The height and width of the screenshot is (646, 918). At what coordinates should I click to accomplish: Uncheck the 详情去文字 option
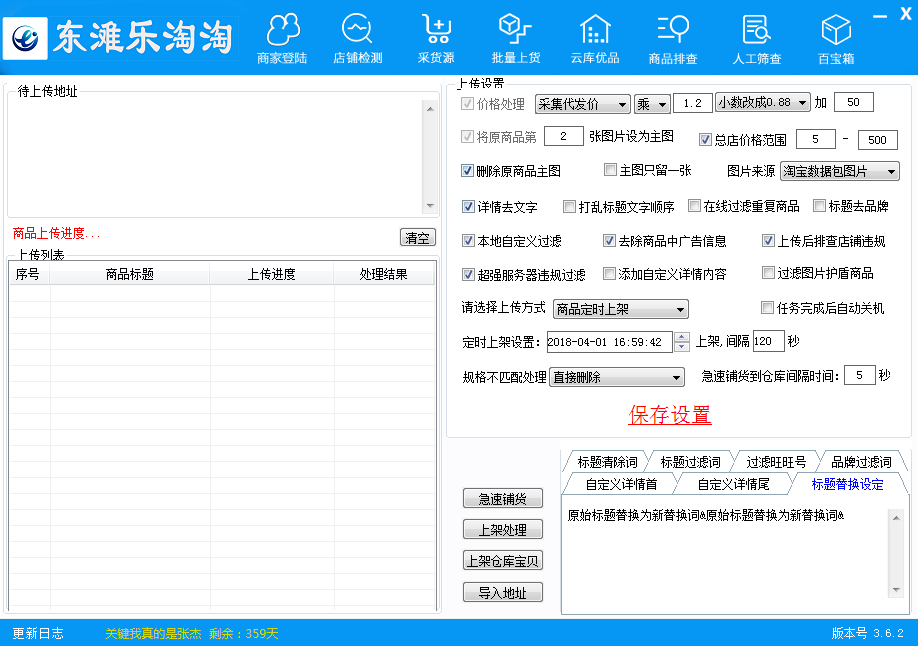pyautogui.click(x=468, y=206)
